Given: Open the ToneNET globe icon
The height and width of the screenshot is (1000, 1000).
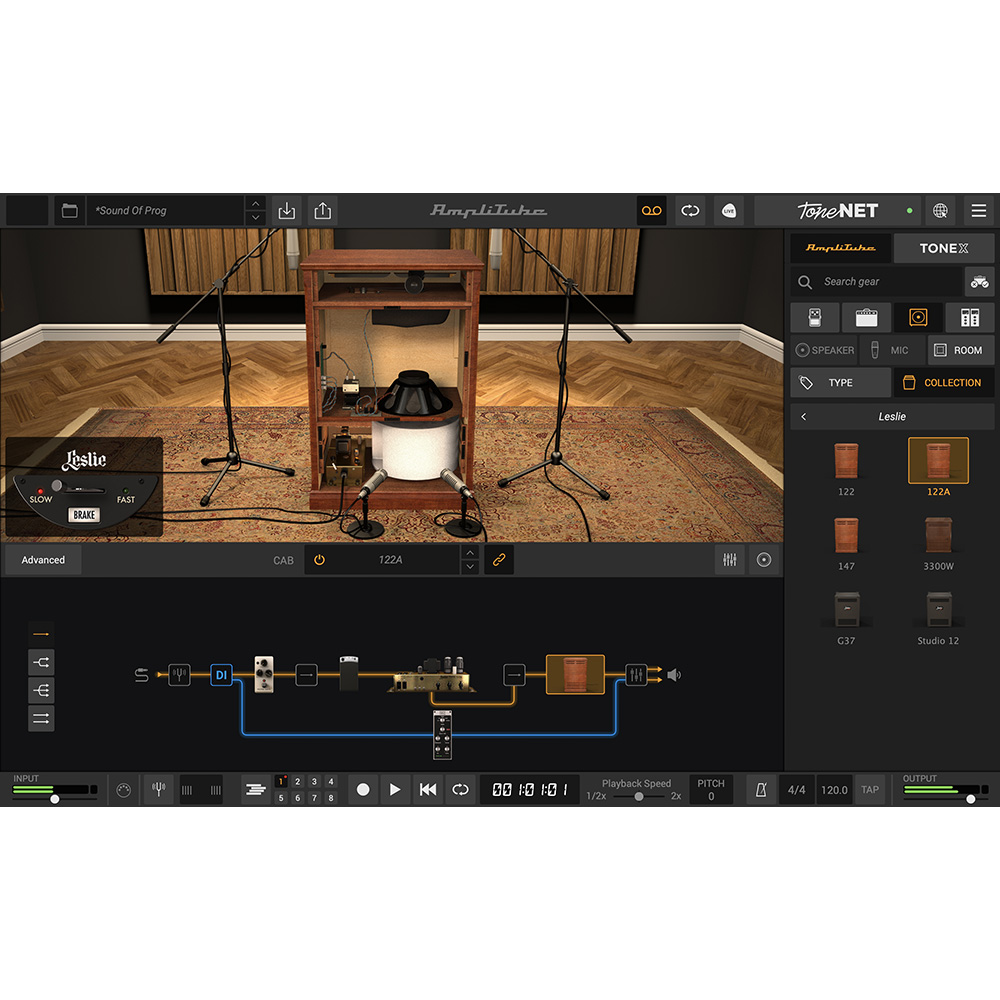Looking at the screenshot, I should (x=940, y=210).
